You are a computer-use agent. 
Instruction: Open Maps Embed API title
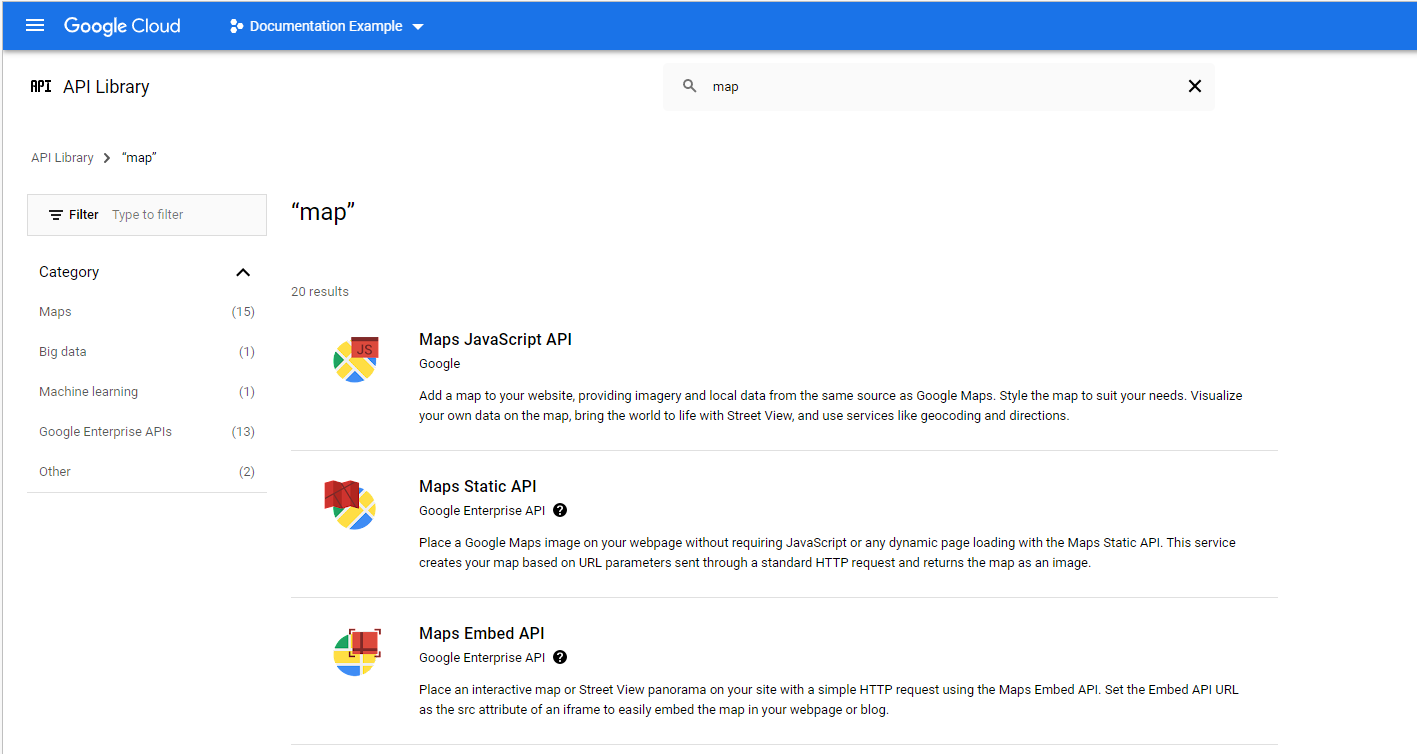[x=481, y=633]
